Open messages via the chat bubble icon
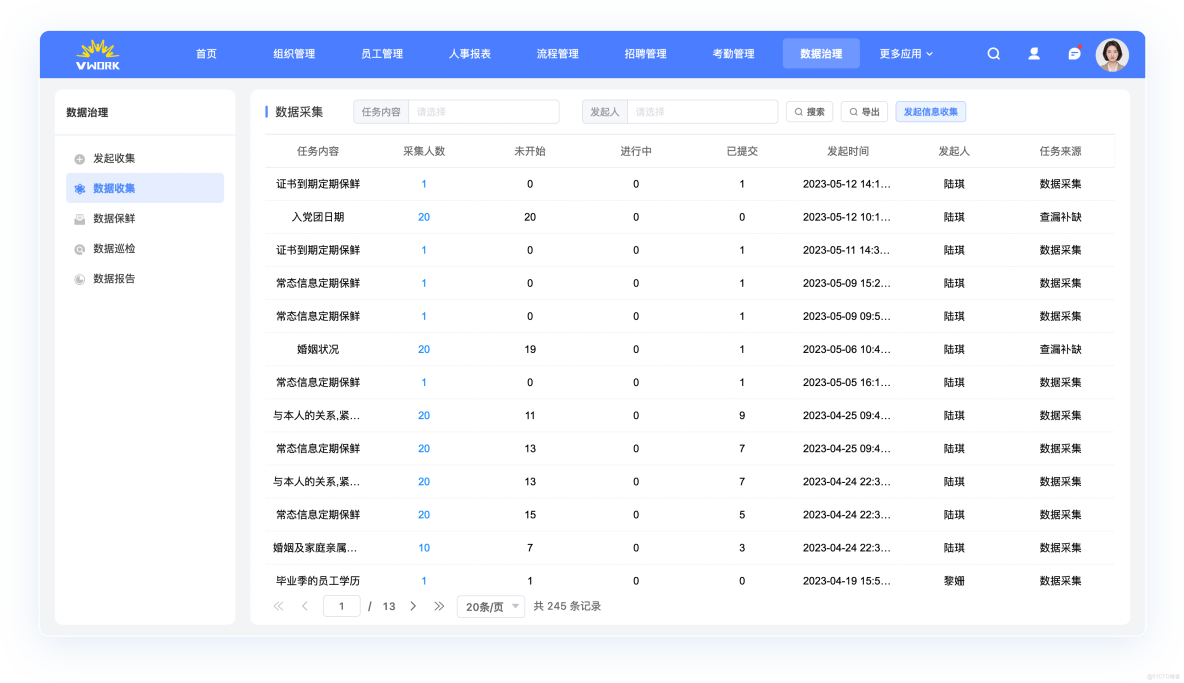Image resolution: width=1184 pixels, height=683 pixels. click(1073, 53)
